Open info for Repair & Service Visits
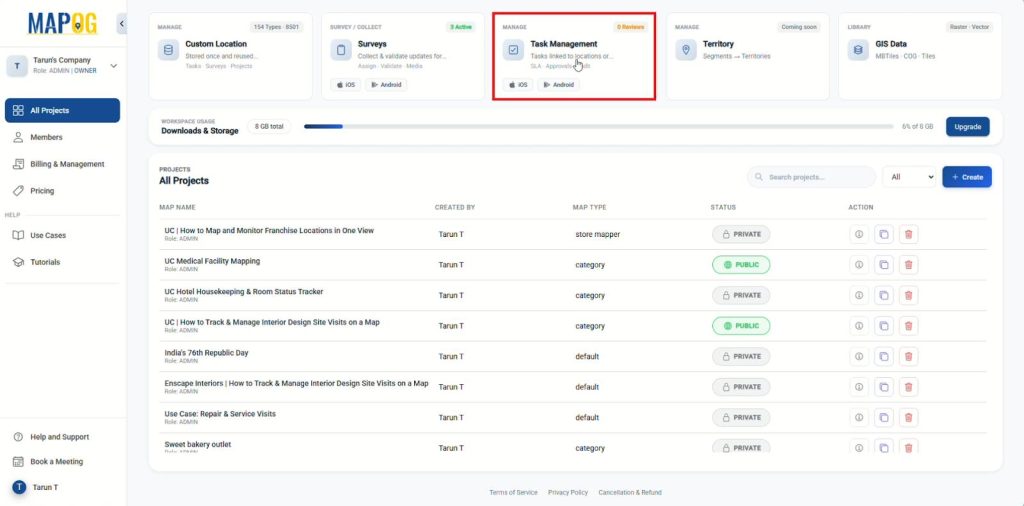 pyautogui.click(x=859, y=417)
